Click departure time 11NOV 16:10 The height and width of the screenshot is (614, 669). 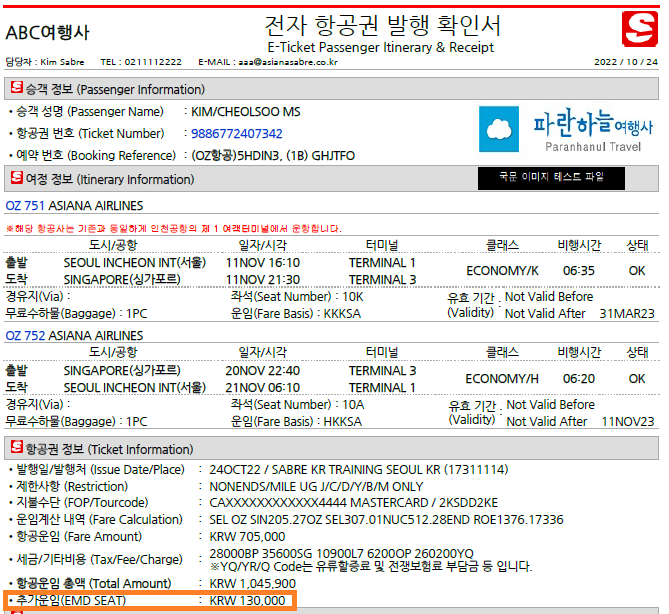coord(263,262)
